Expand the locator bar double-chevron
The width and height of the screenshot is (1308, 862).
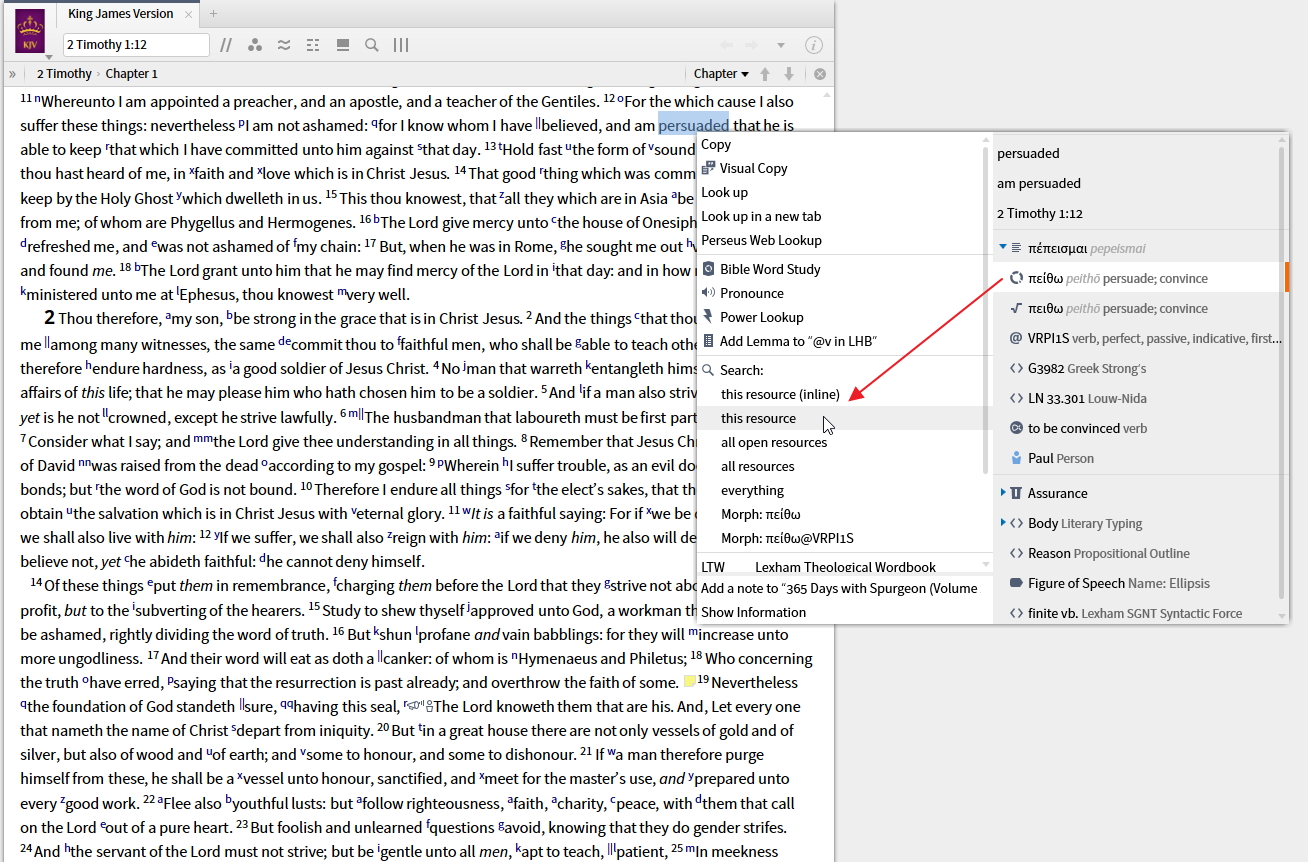tap(12, 74)
